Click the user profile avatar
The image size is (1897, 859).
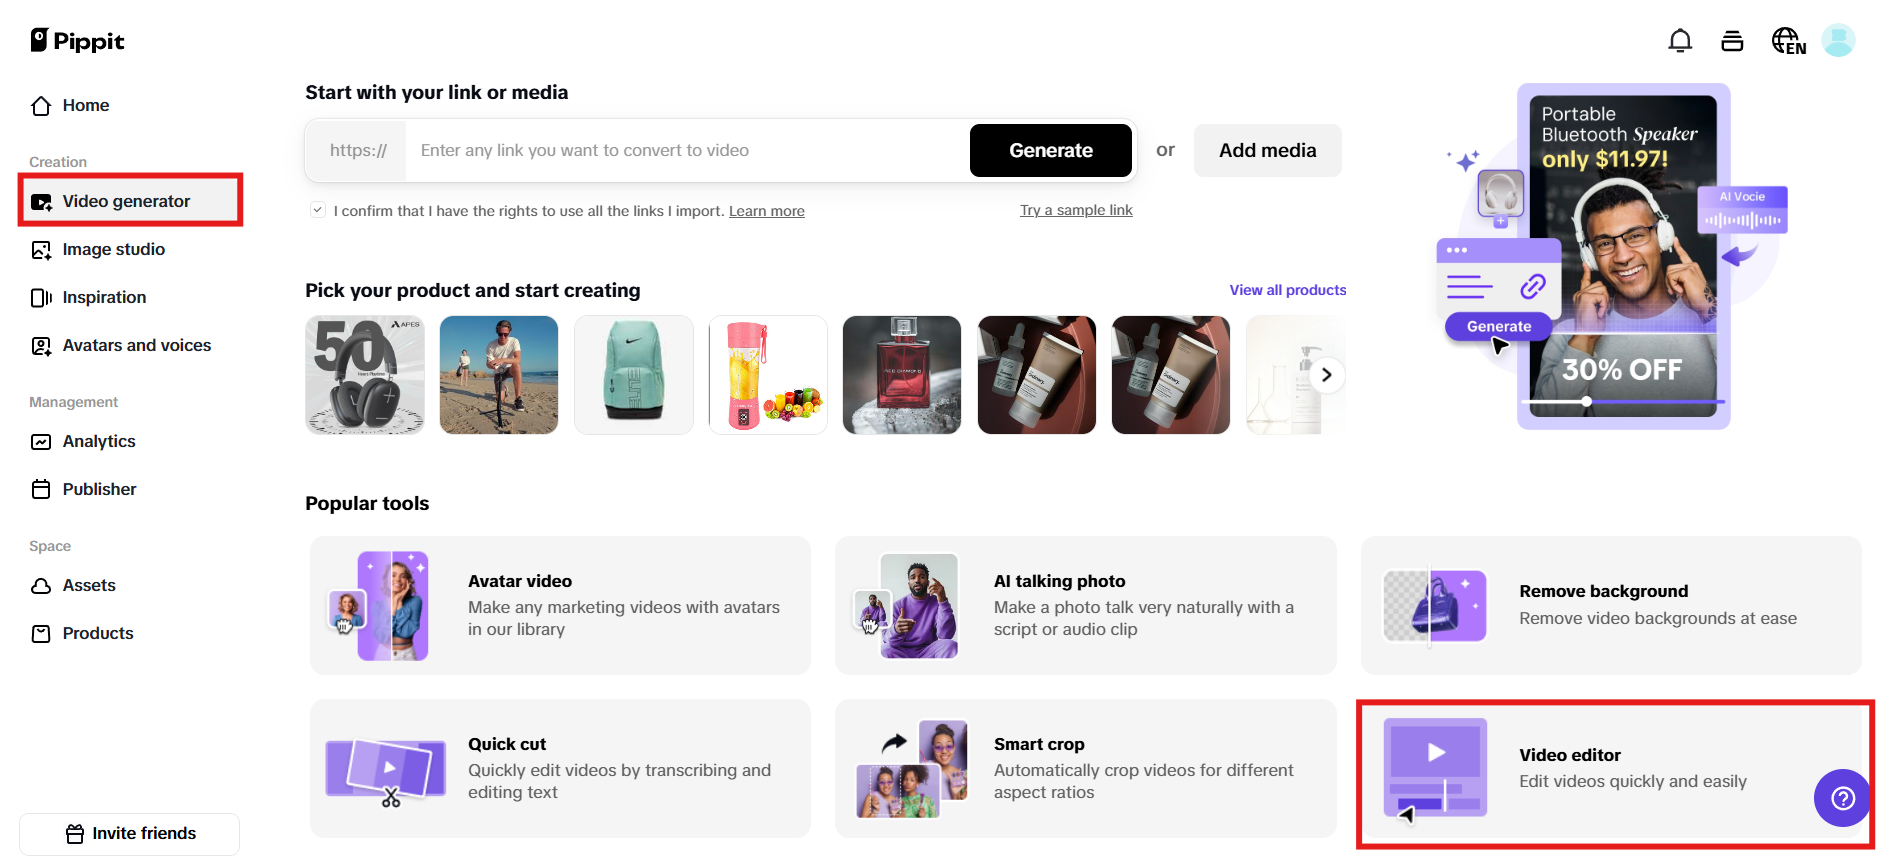pyautogui.click(x=1838, y=41)
